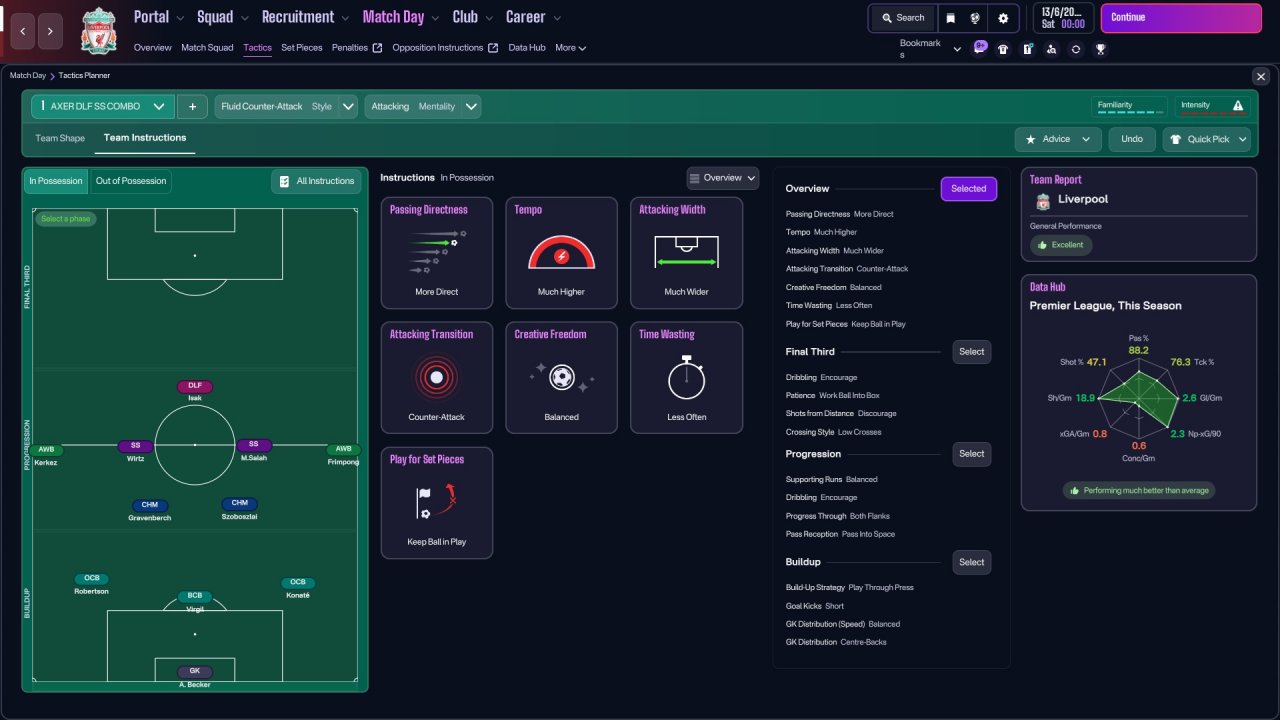Open the All Instructions view

(316, 181)
